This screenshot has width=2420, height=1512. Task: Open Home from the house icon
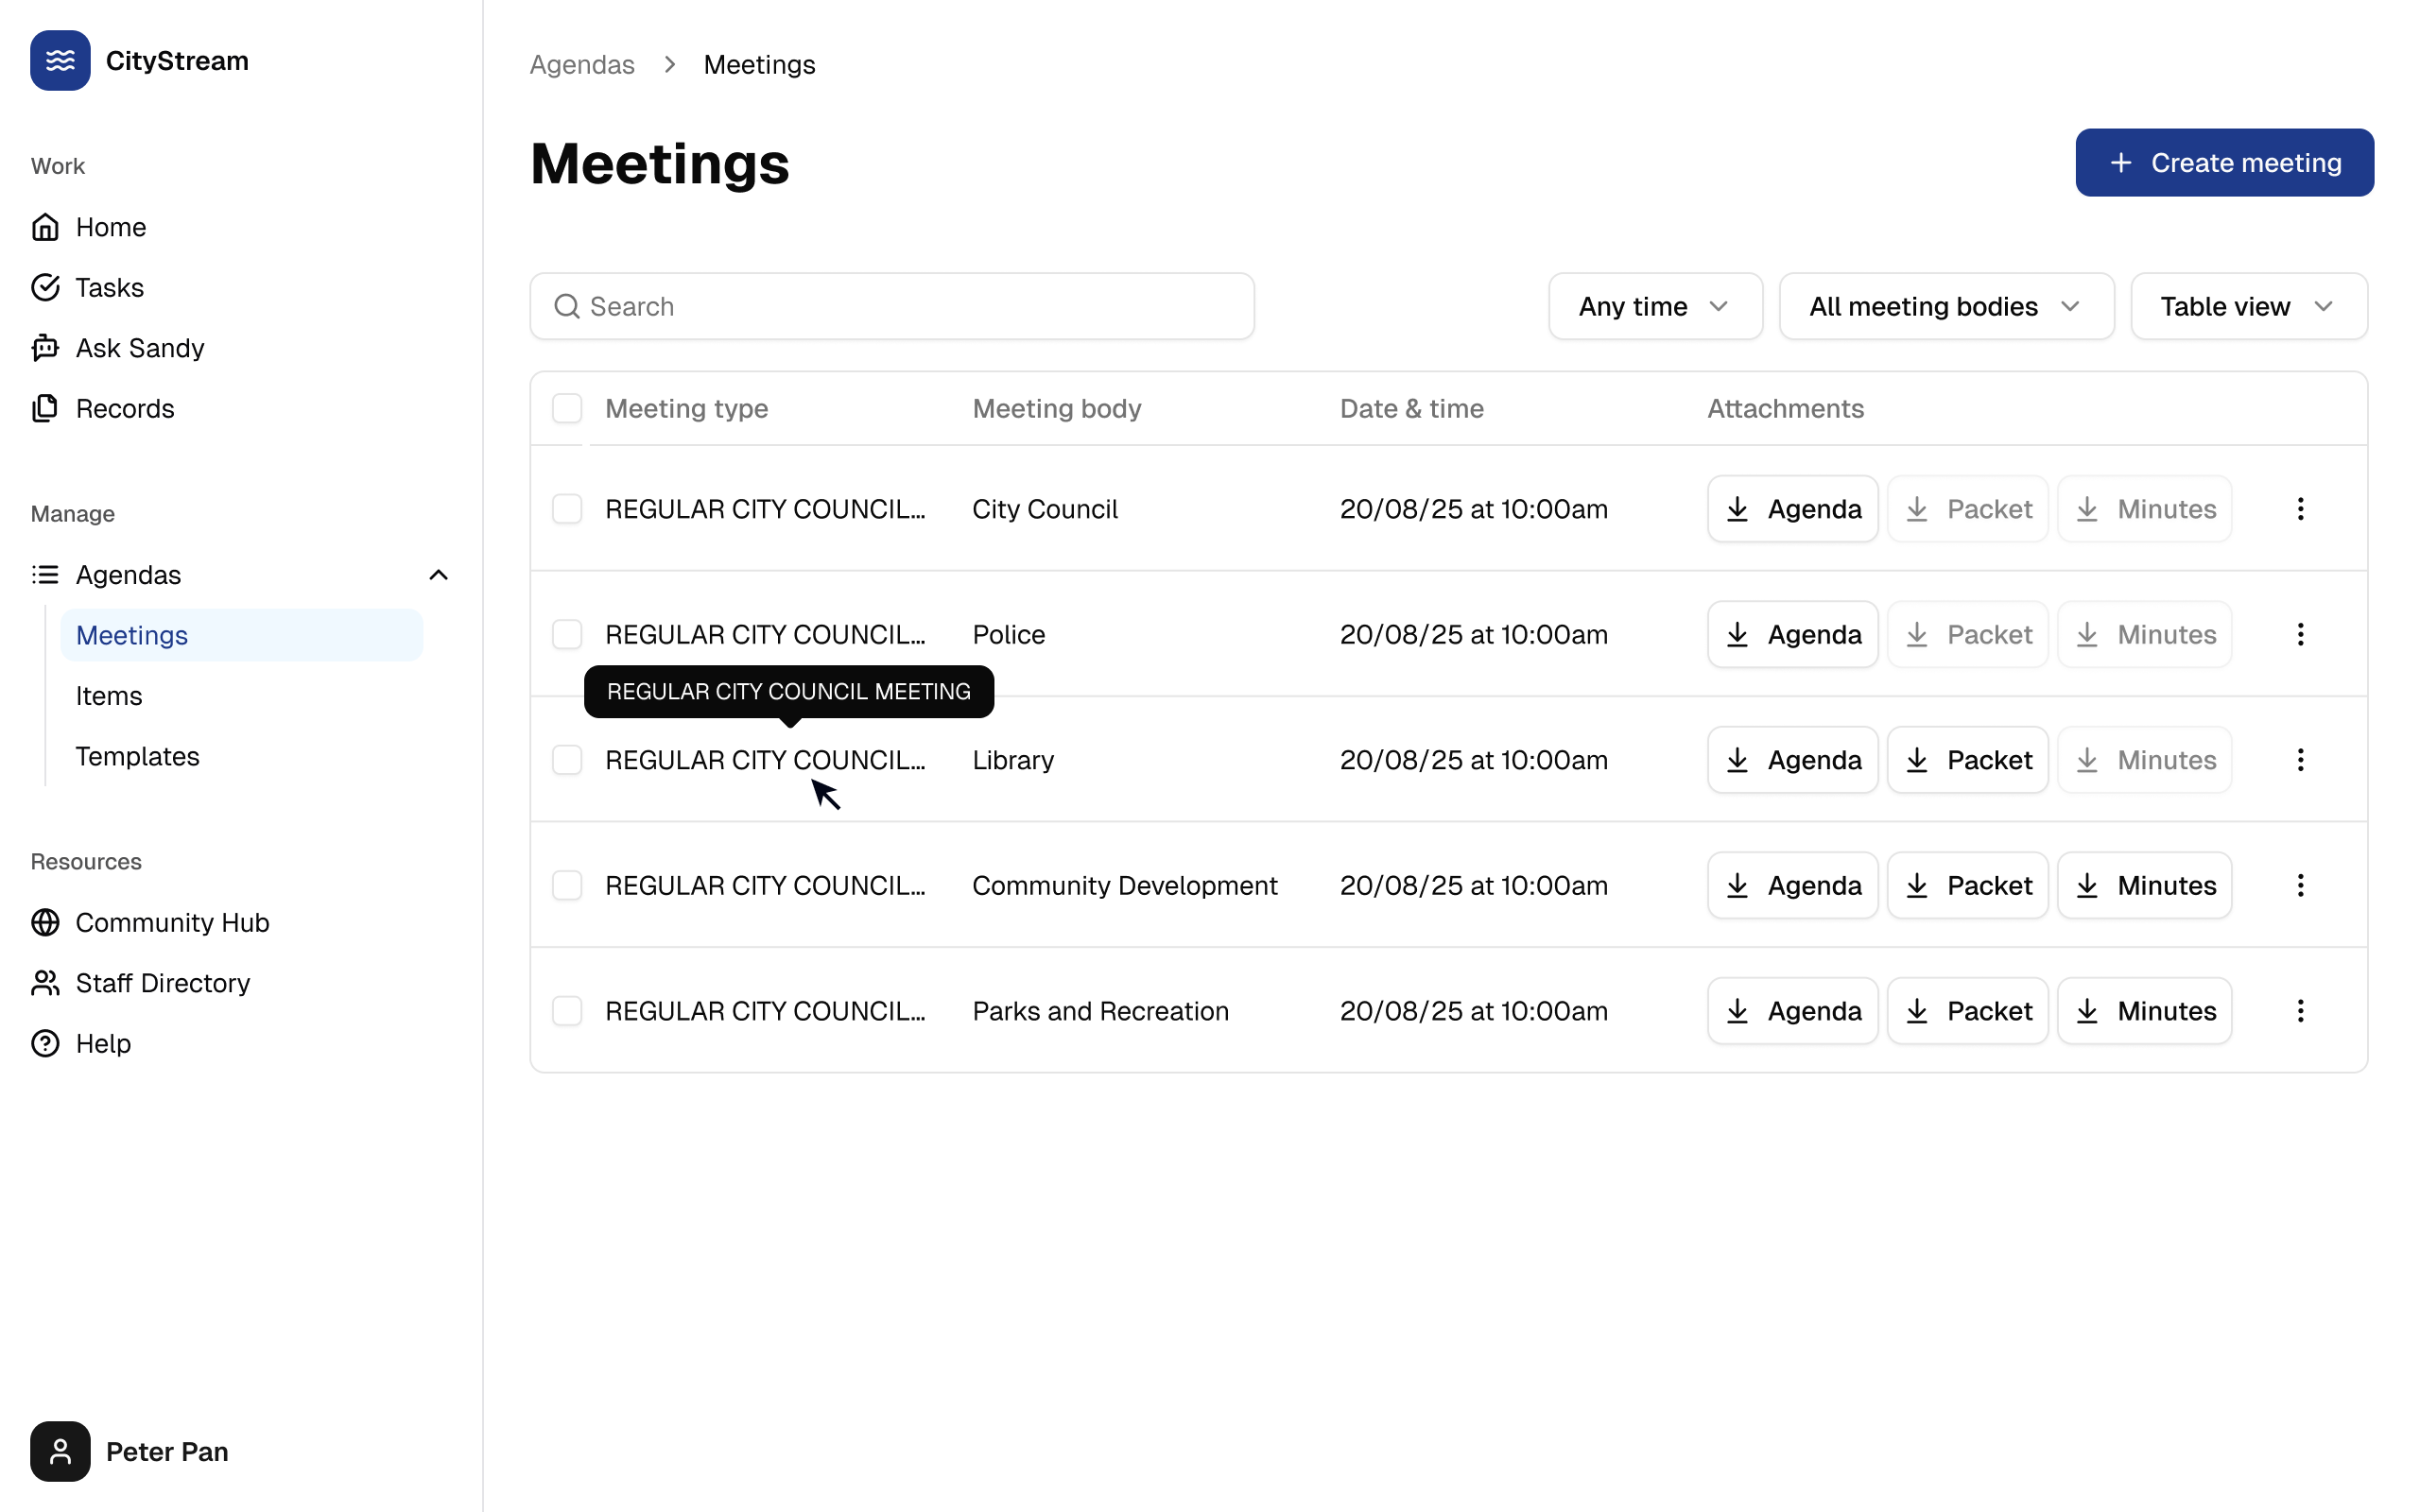tap(45, 227)
